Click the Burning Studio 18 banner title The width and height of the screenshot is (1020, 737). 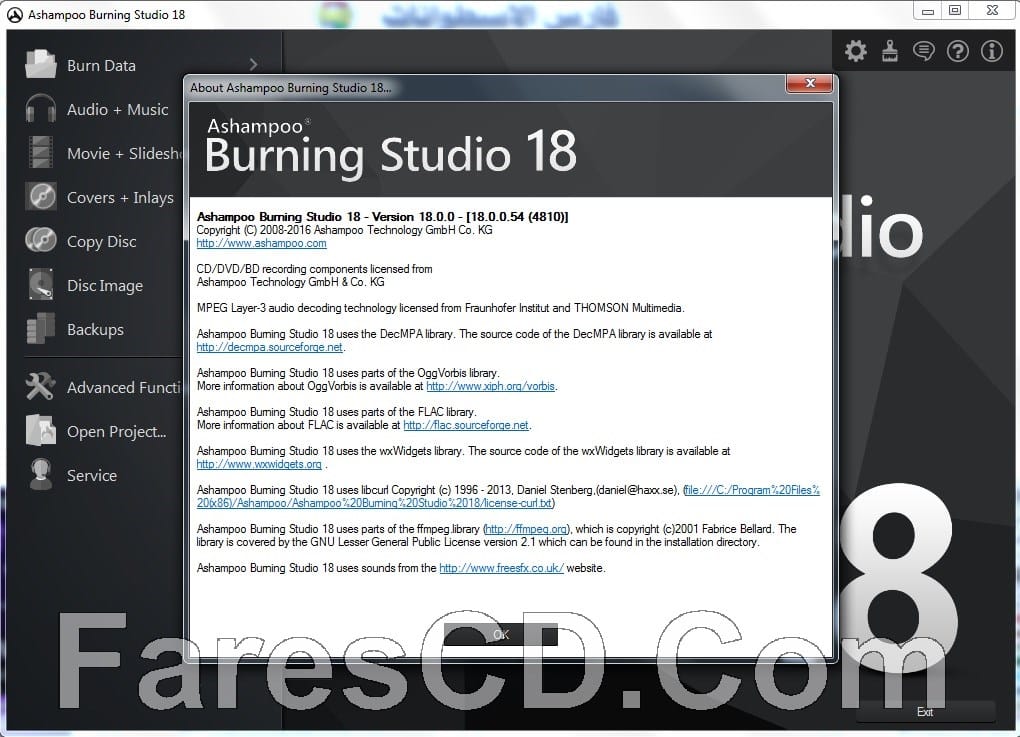tap(390, 154)
